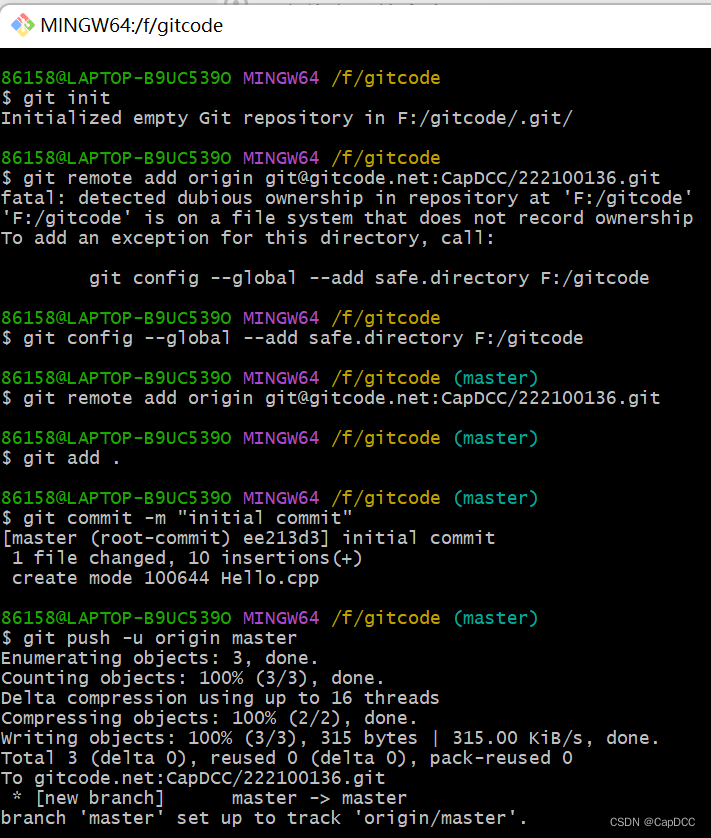Click 'Writing objects: 100% (3/3), 315 bytes' line
Image resolution: width=711 pixels, height=838 pixels.
(x=330, y=738)
